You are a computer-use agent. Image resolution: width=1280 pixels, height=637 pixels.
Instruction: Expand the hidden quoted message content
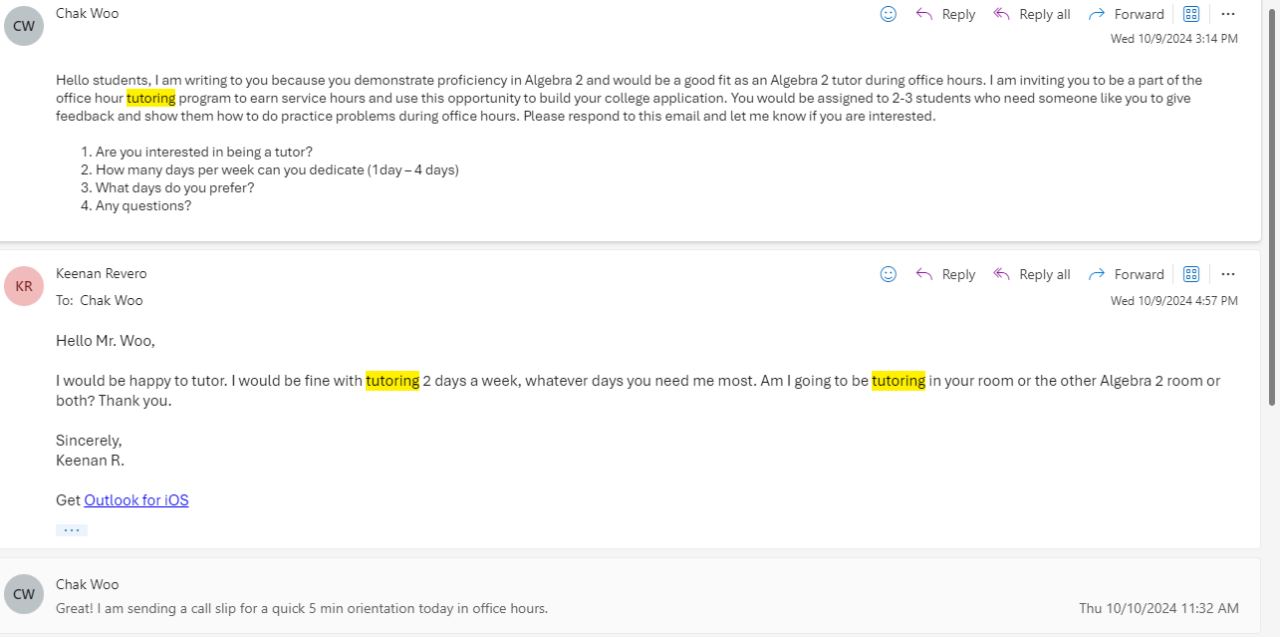pos(71,530)
